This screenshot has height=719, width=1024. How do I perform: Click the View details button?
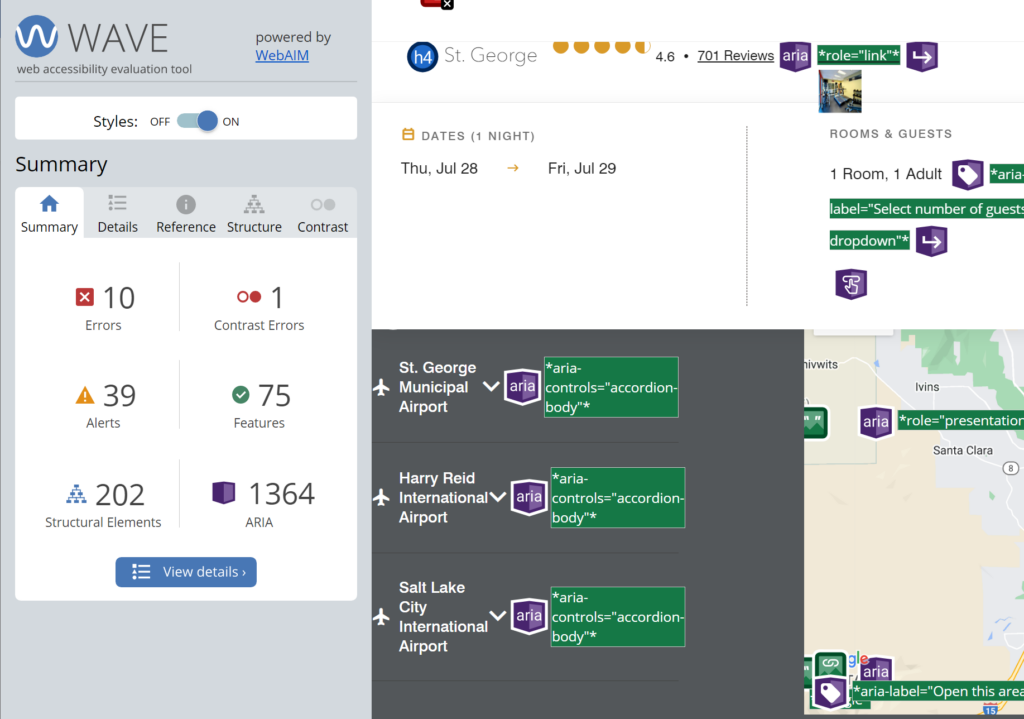click(186, 572)
